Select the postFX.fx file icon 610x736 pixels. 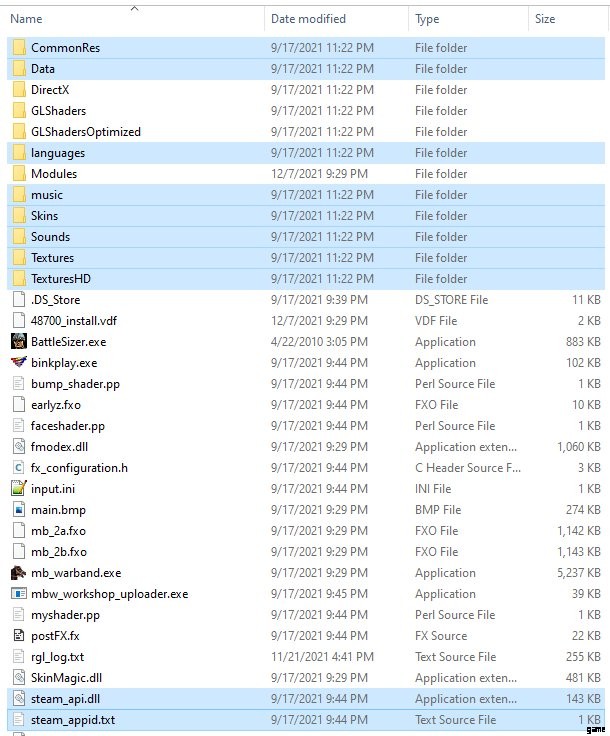point(18,636)
